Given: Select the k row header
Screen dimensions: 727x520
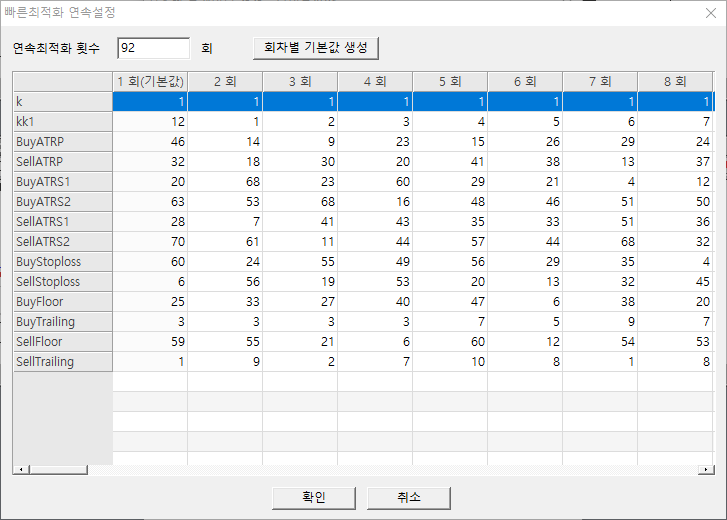Looking at the screenshot, I should pyautogui.click(x=62, y=101).
